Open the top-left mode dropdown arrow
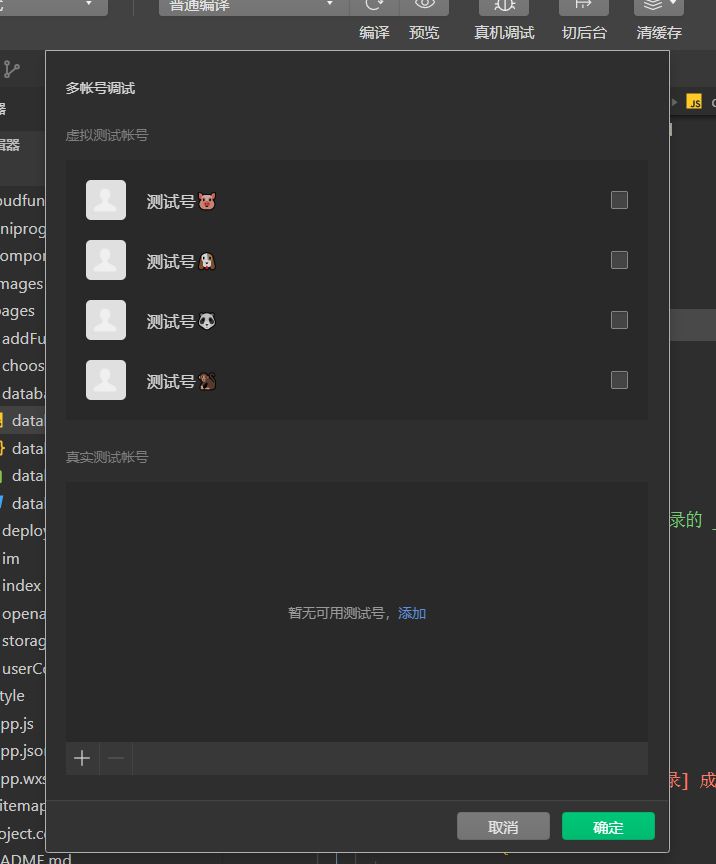The image size is (716, 864). pyautogui.click(x=89, y=5)
